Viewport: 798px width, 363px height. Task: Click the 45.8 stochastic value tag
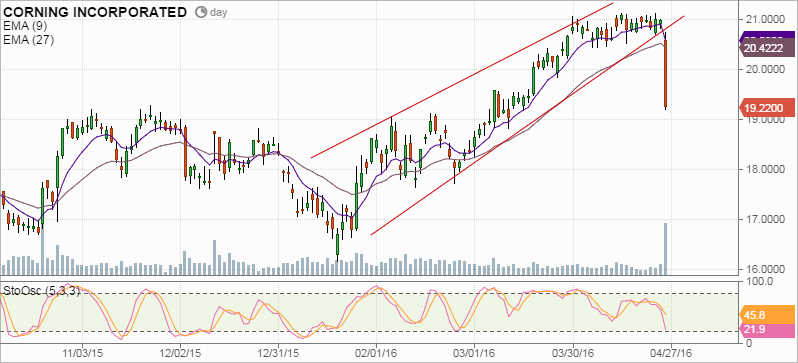(x=767, y=315)
